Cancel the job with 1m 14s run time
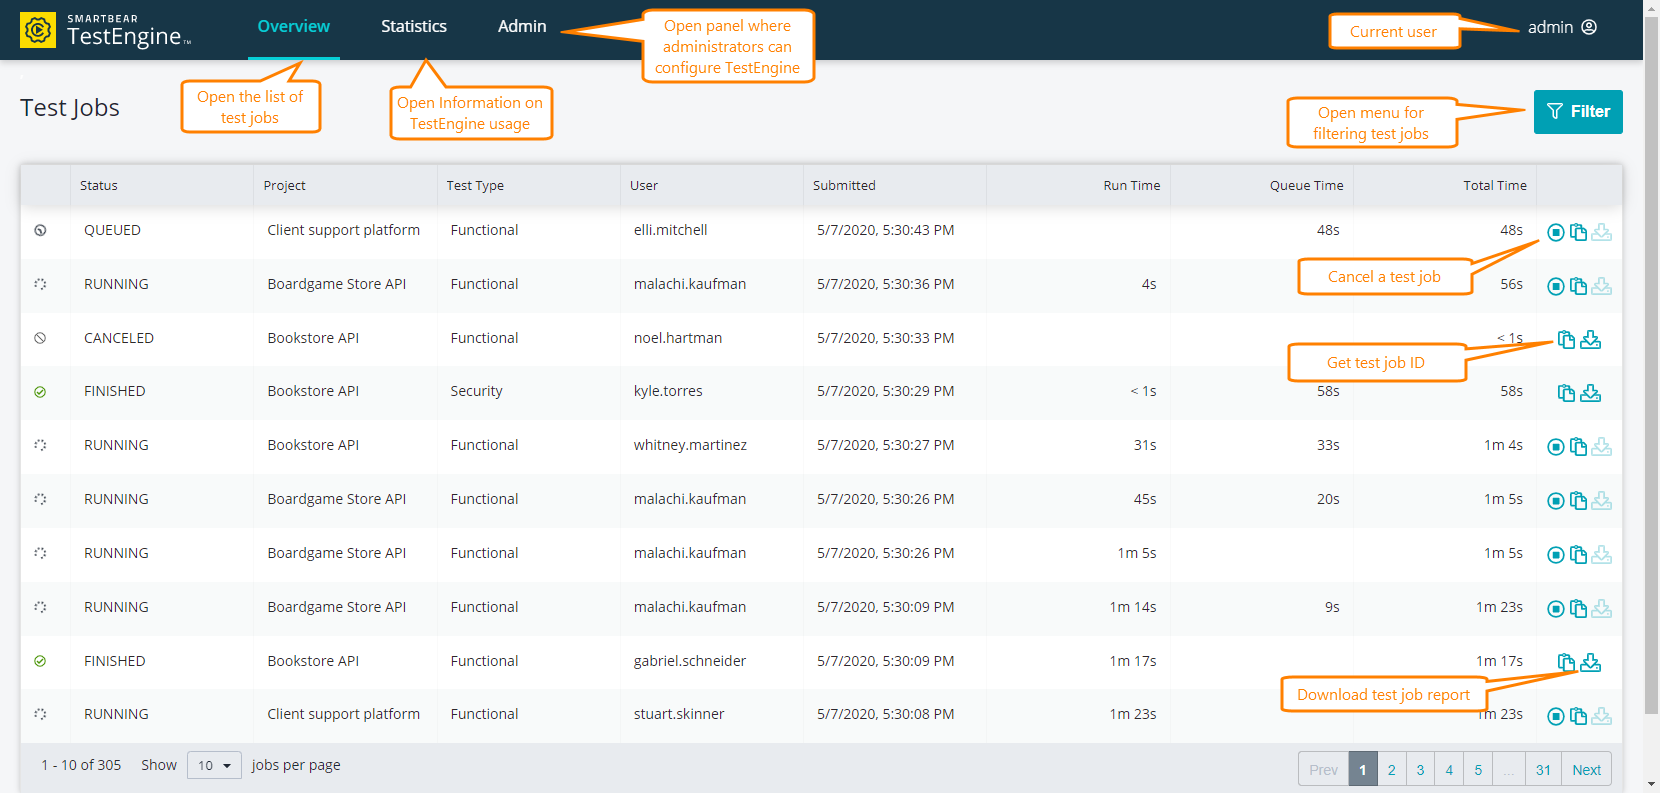Screen dimensions: 1660x793 point(1555,609)
